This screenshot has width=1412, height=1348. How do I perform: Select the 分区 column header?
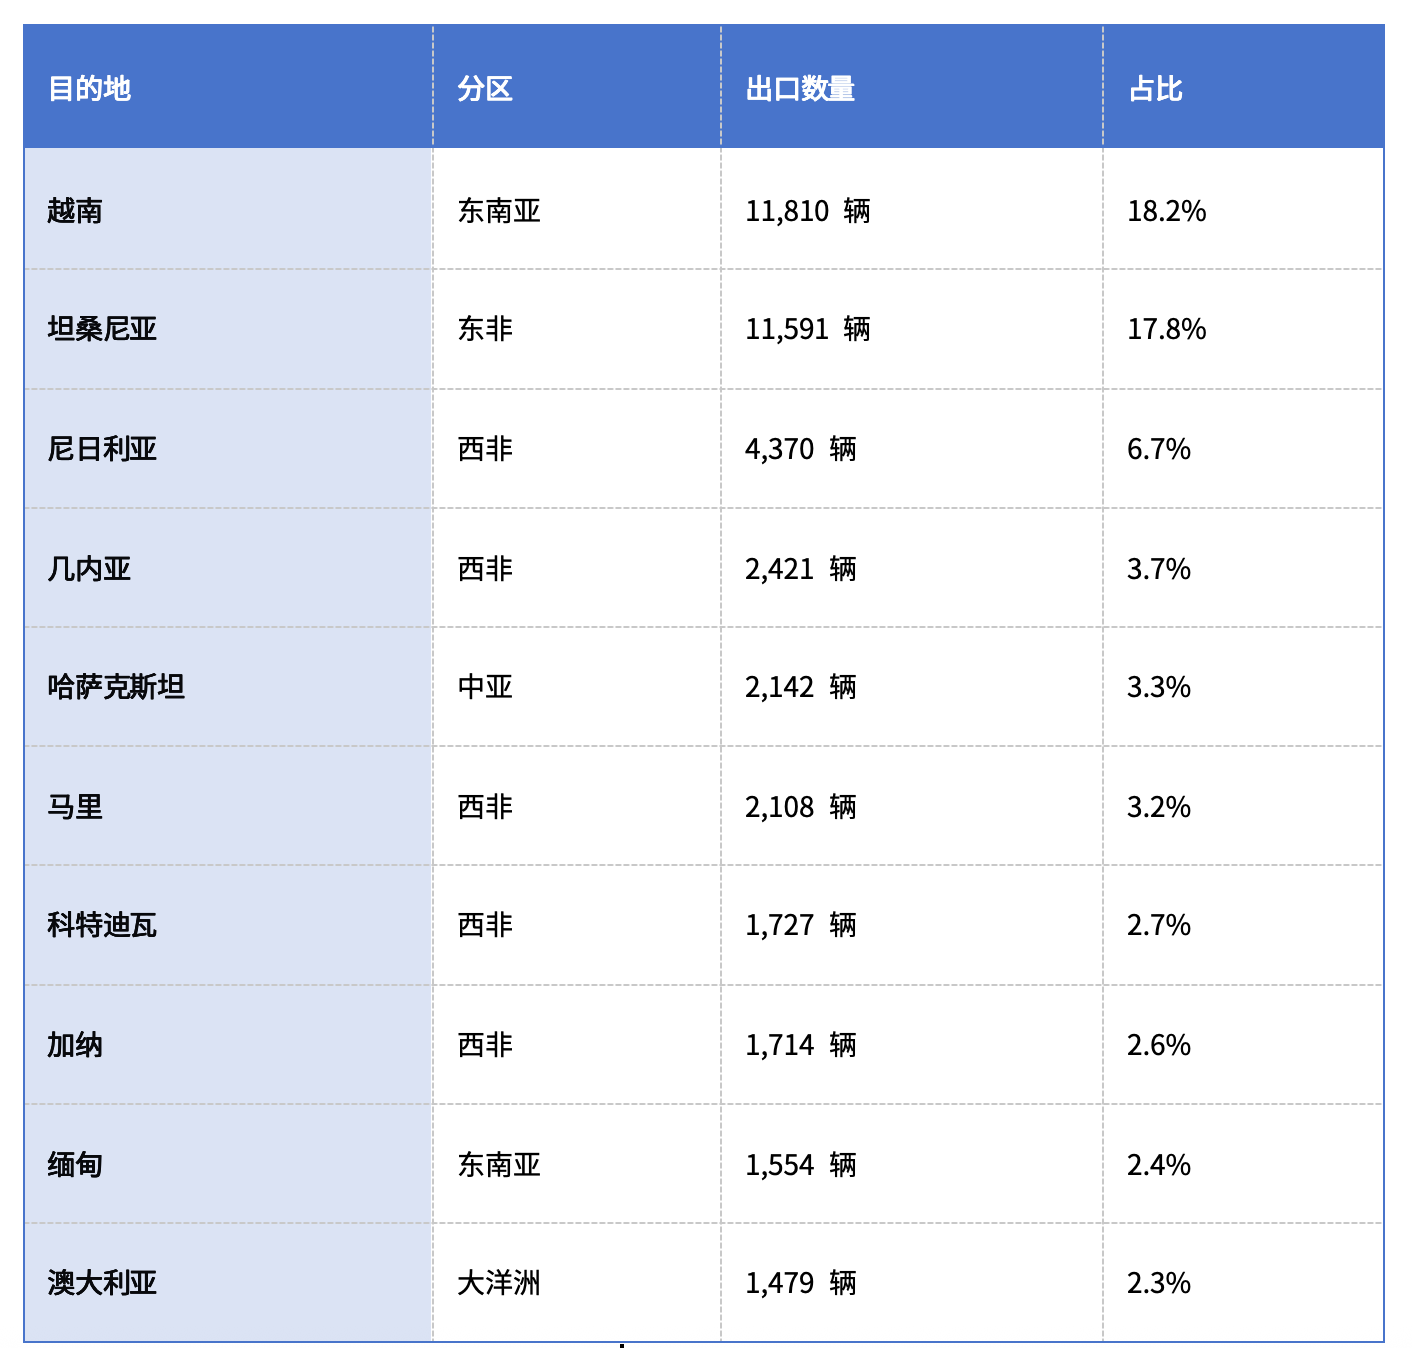point(577,88)
